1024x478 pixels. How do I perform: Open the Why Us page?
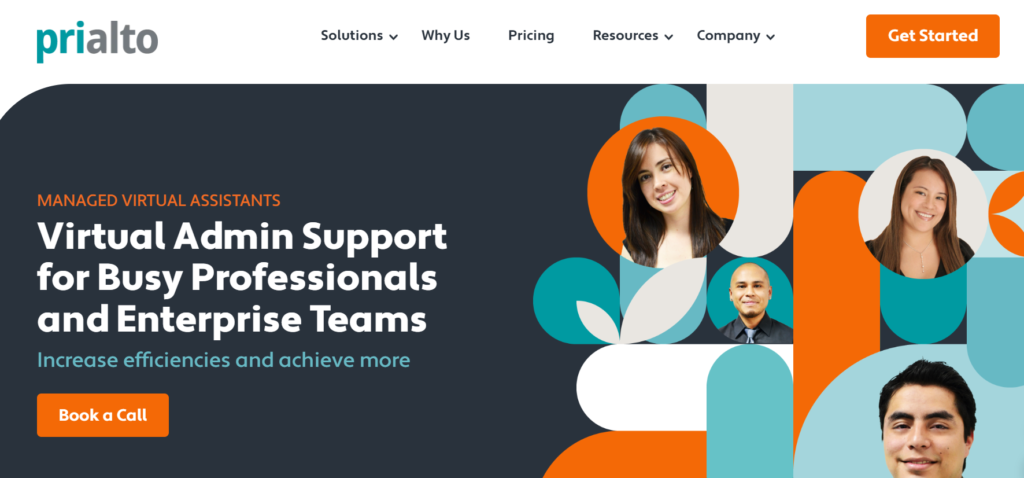(x=445, y=35)
